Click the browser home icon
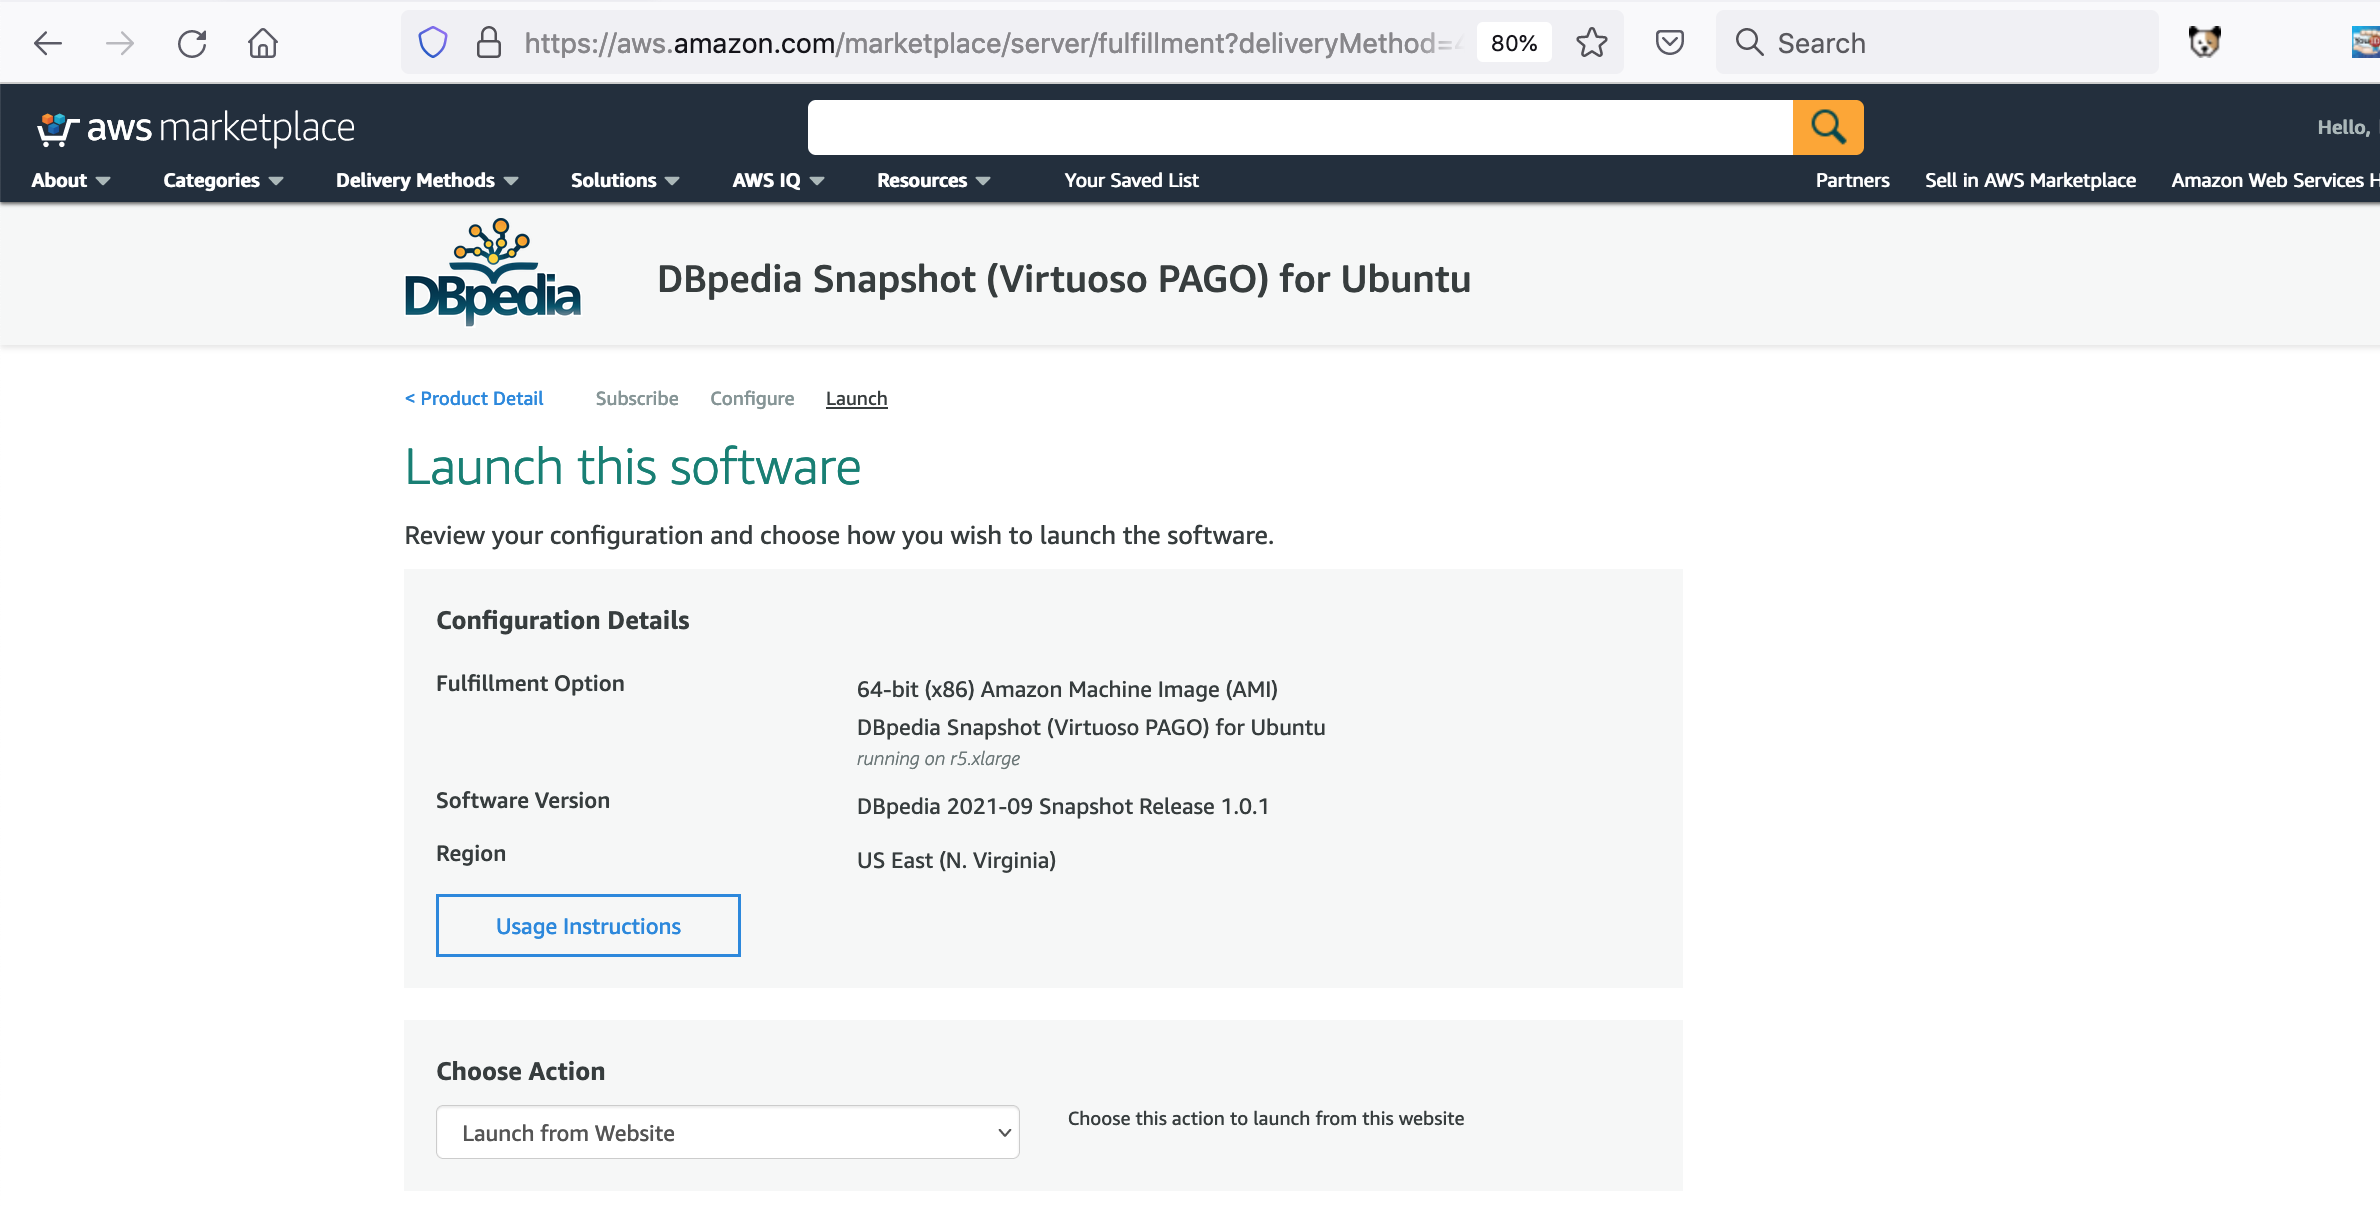 (x=263, y=43)
